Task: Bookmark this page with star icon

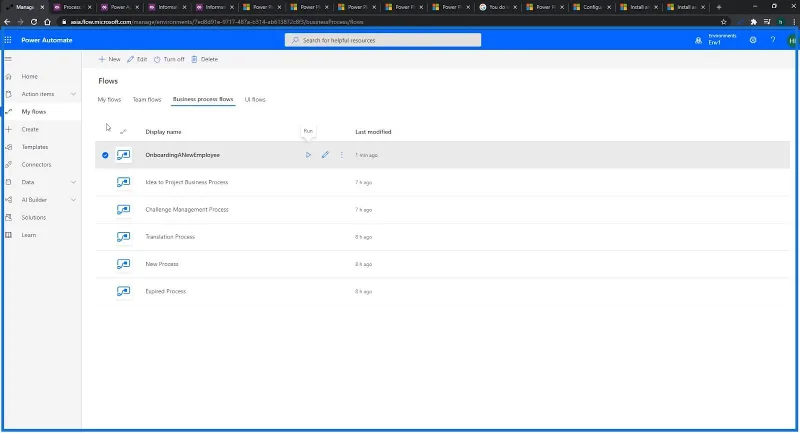Action: (x=723, y=22)
